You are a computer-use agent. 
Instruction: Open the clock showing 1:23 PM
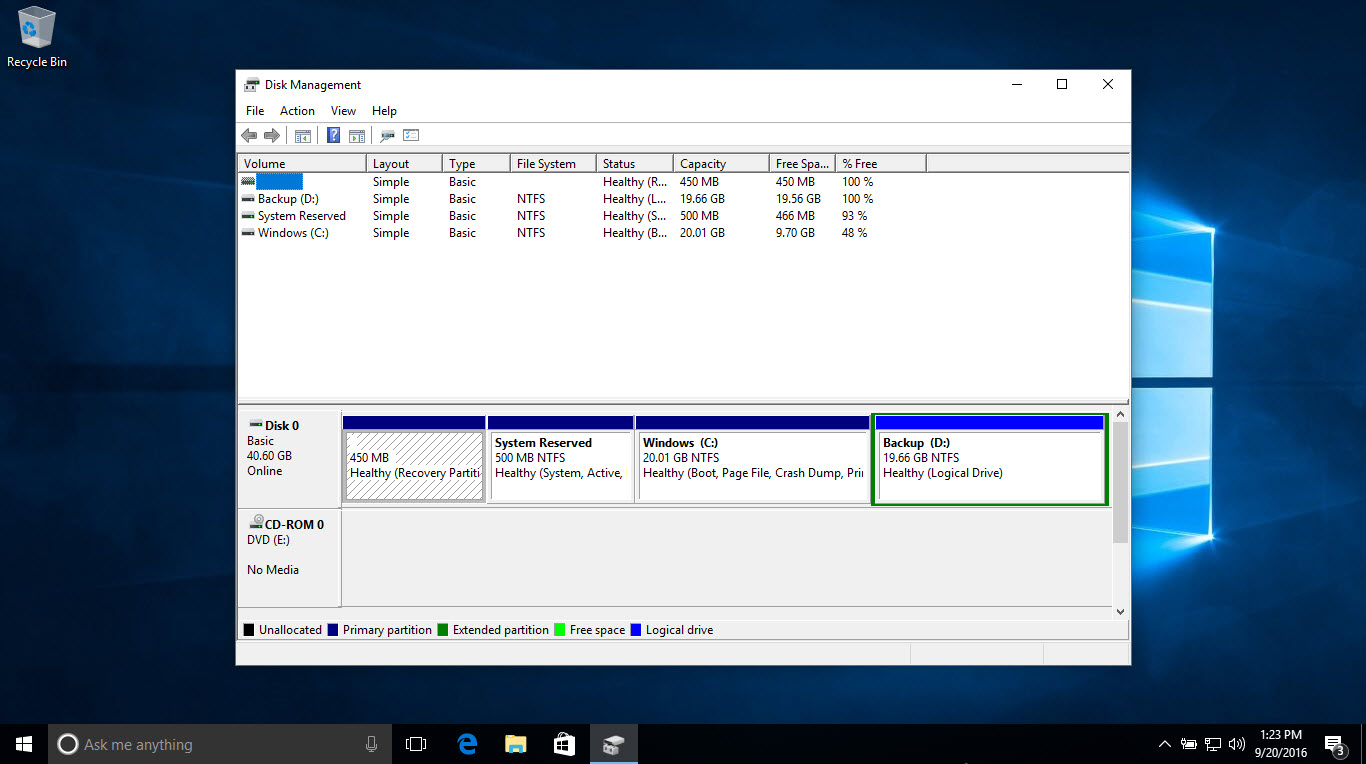[1282, 744]
